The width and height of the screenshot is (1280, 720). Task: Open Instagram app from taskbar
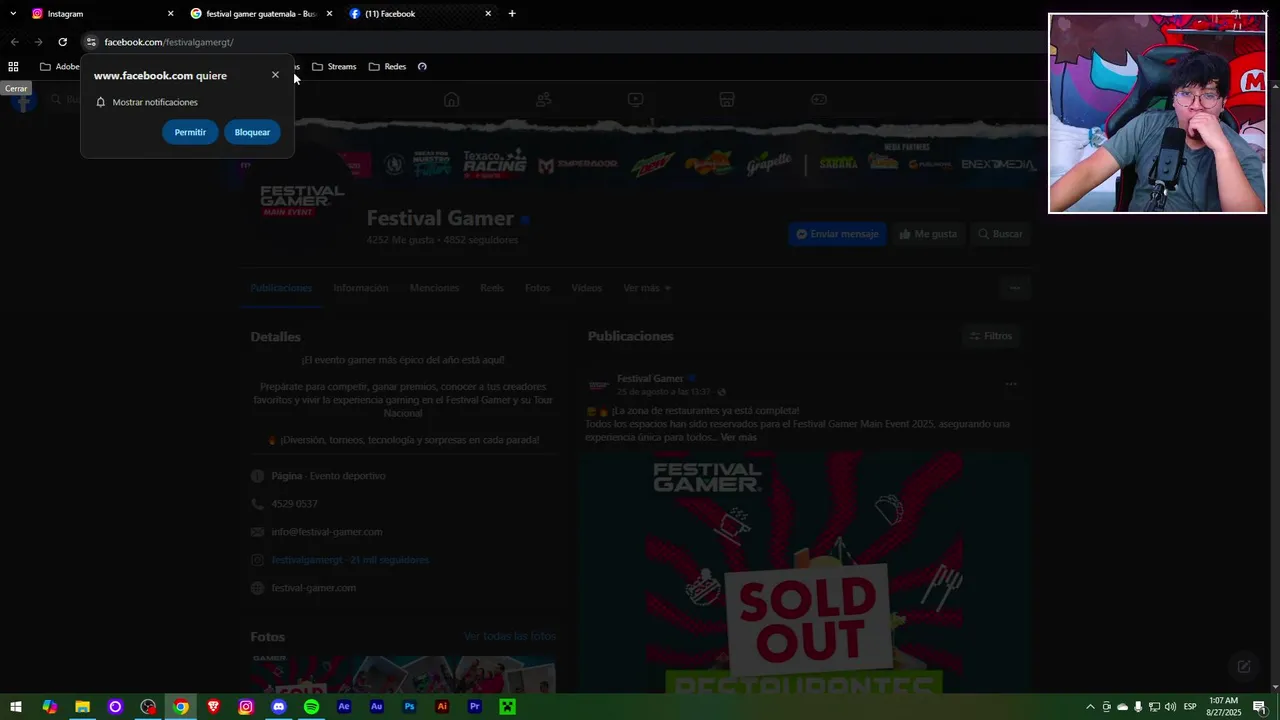coord(246,707)
